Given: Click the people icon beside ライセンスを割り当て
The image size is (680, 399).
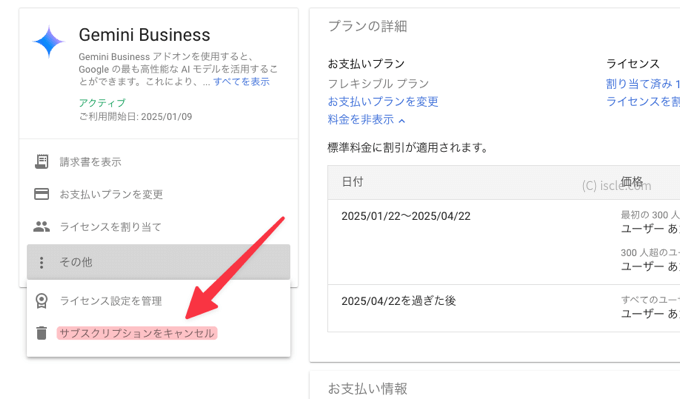Looking at the screenshot, I should pyautogui.click(x=42, y=226).
